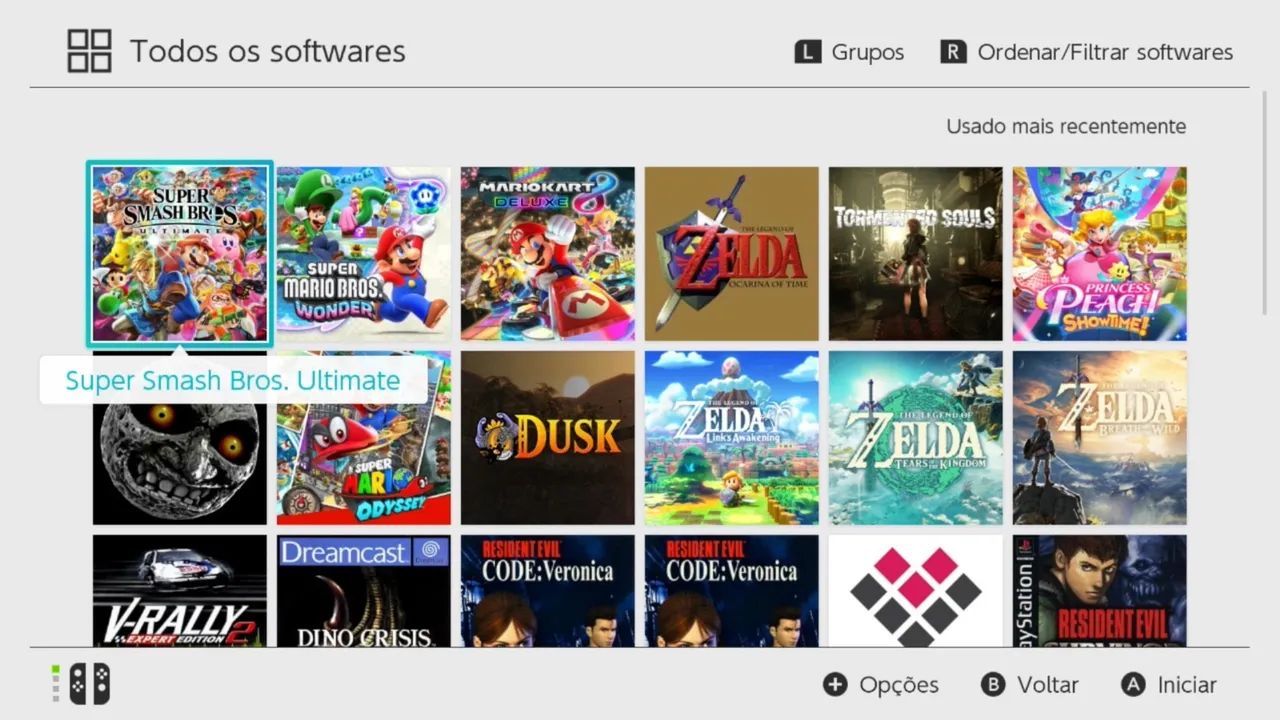The image size is (1280, 720).
Task: Select Zelda Ocarina of Time icon
Action: [x=732, y=254]
